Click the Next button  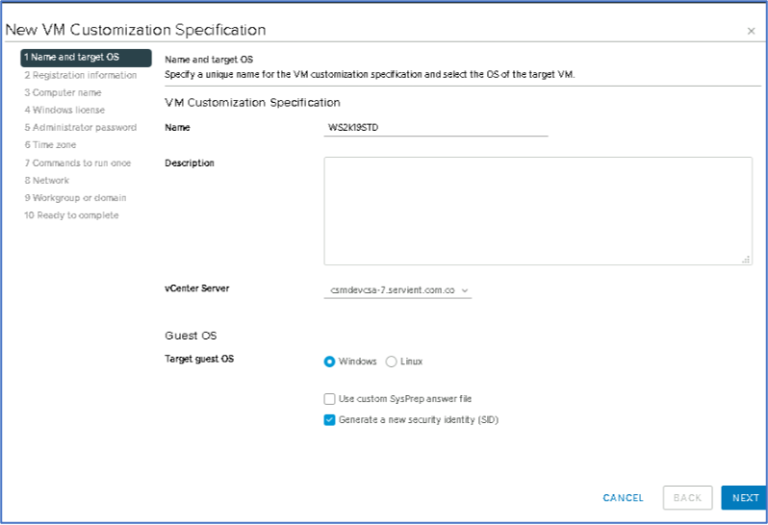(744, 498)
